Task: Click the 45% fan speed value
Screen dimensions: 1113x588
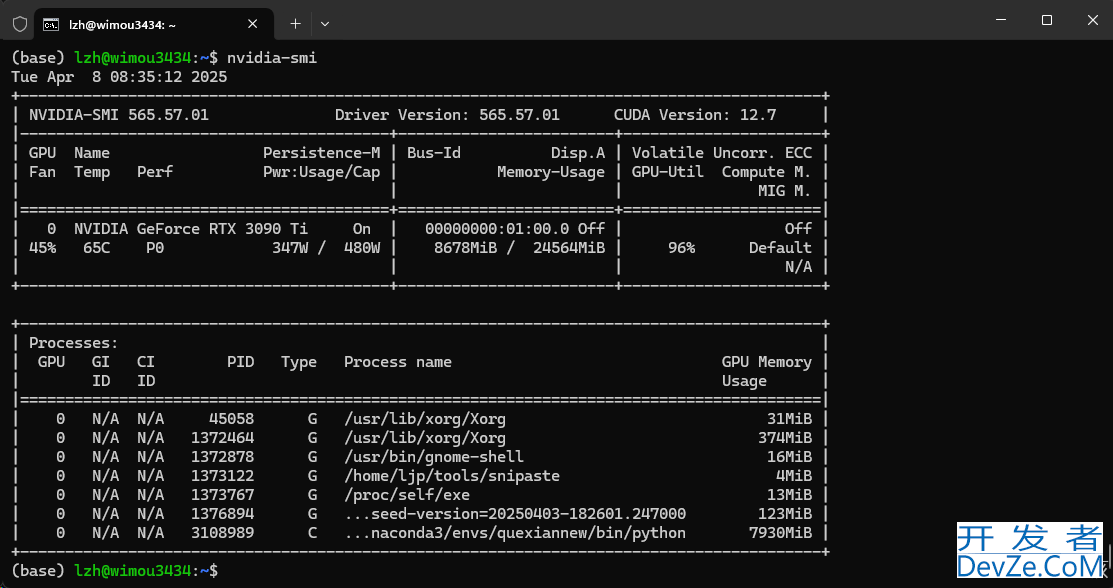Action: click(x=43, y=248)
